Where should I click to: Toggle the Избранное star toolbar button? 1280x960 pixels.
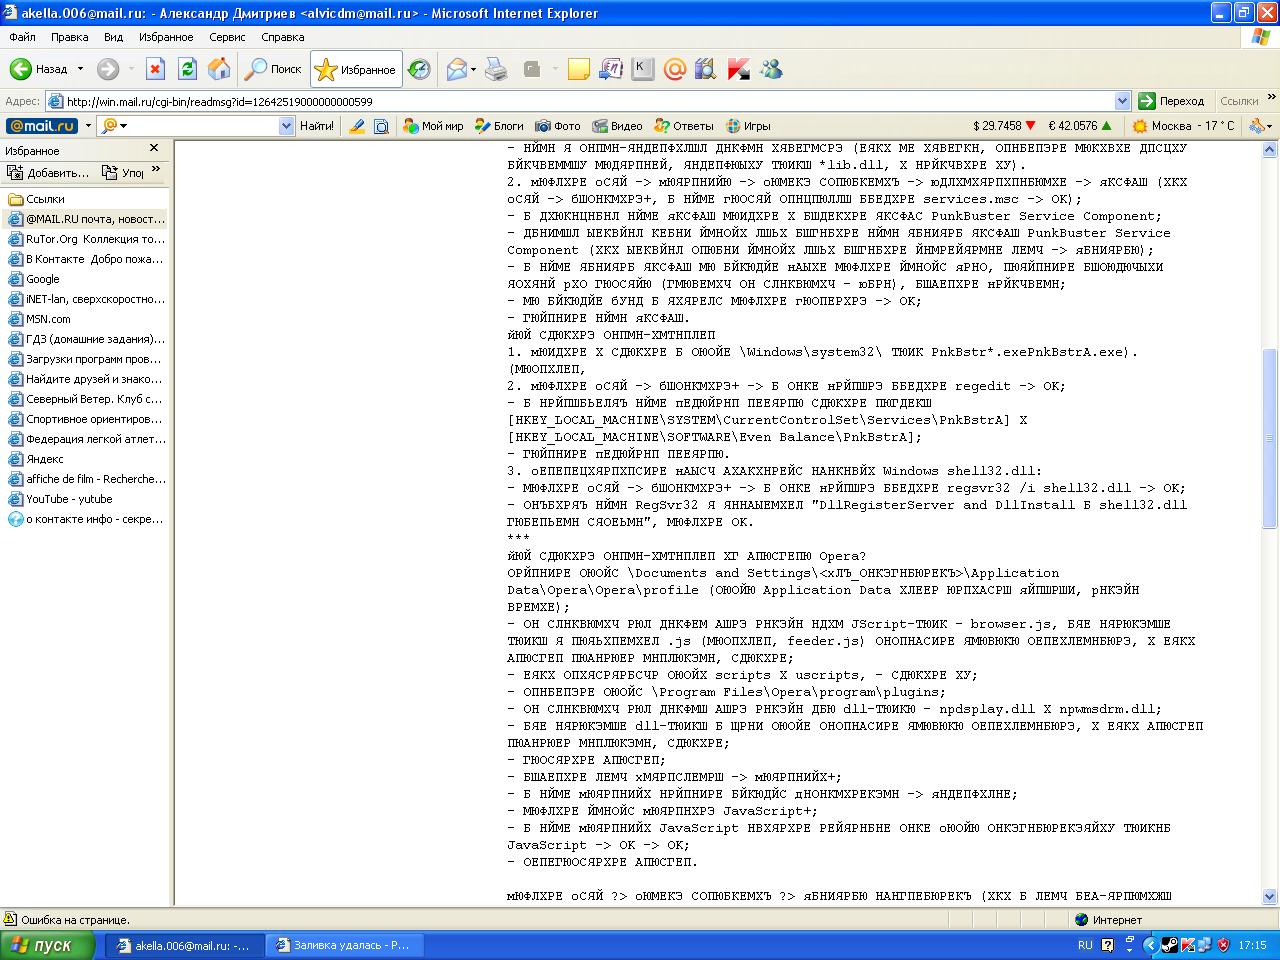(x=356, y=69)
